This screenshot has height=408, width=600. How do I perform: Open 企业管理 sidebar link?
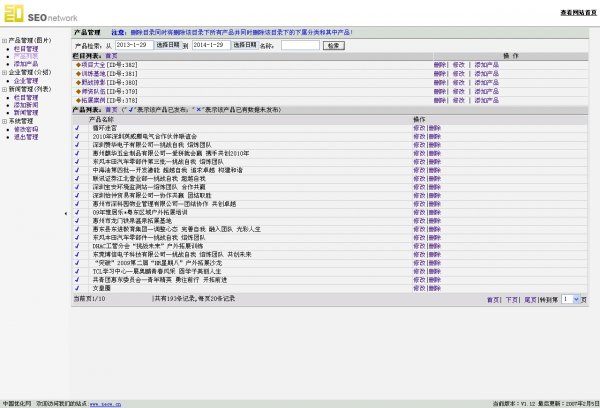pos(26,81)
